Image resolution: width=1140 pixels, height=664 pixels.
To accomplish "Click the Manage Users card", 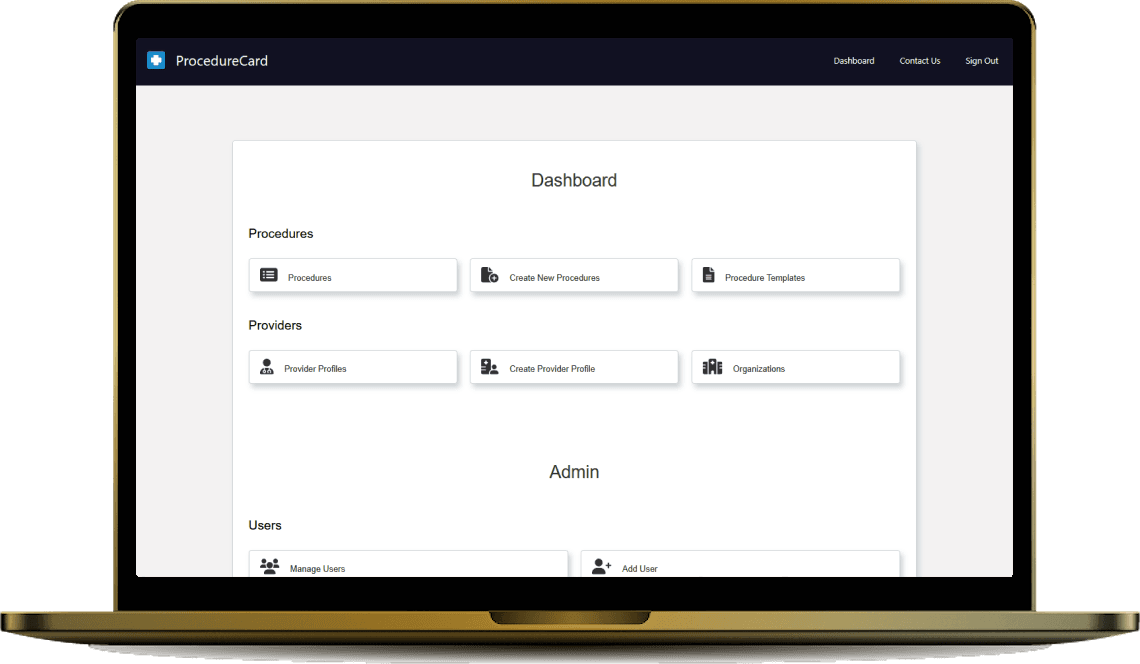I will [x=408, y=566].
